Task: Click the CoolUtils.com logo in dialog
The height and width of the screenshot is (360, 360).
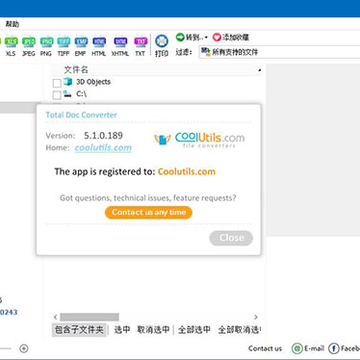Action: [x=200, y=139]
